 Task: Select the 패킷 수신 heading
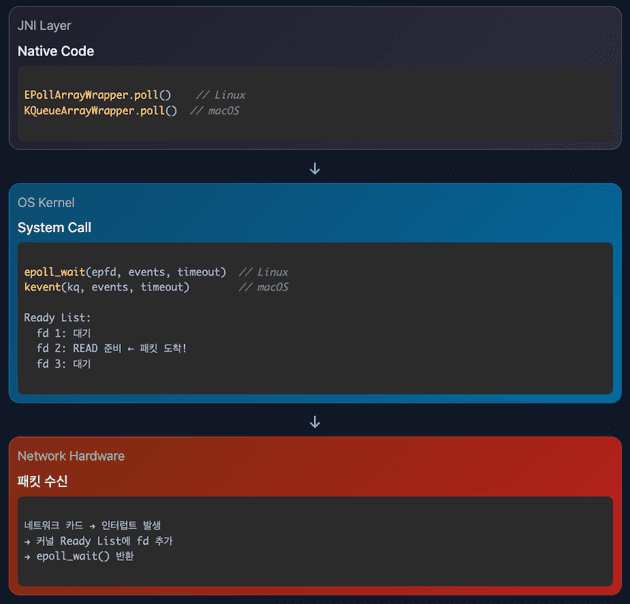coord(42,481)
